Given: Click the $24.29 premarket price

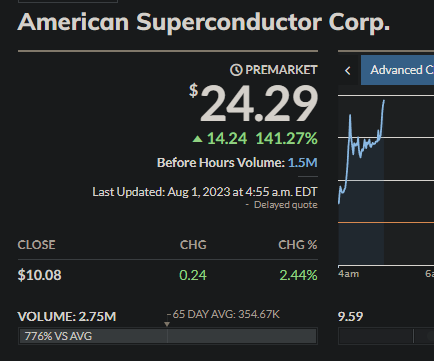Looking at the screenshot, I should coord(253,103).
